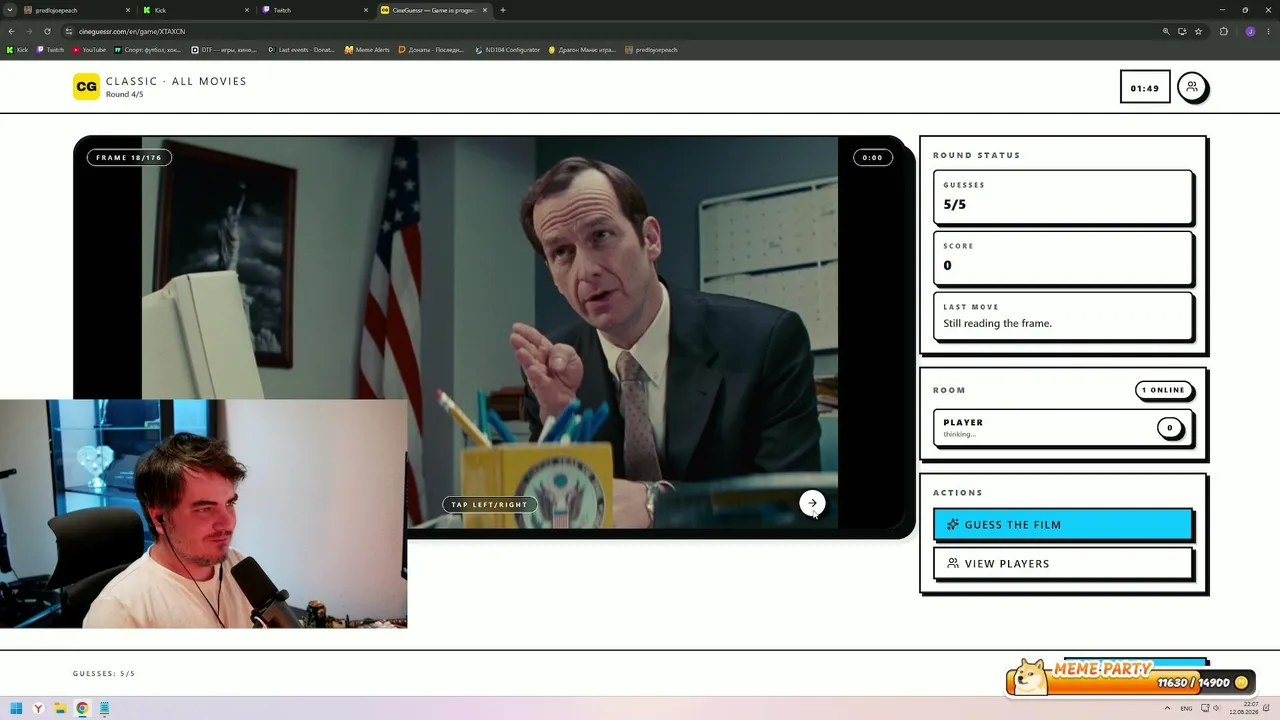Reload the current page
Viewport: 1280px width, 720px height.
click(x=47, y=31)
